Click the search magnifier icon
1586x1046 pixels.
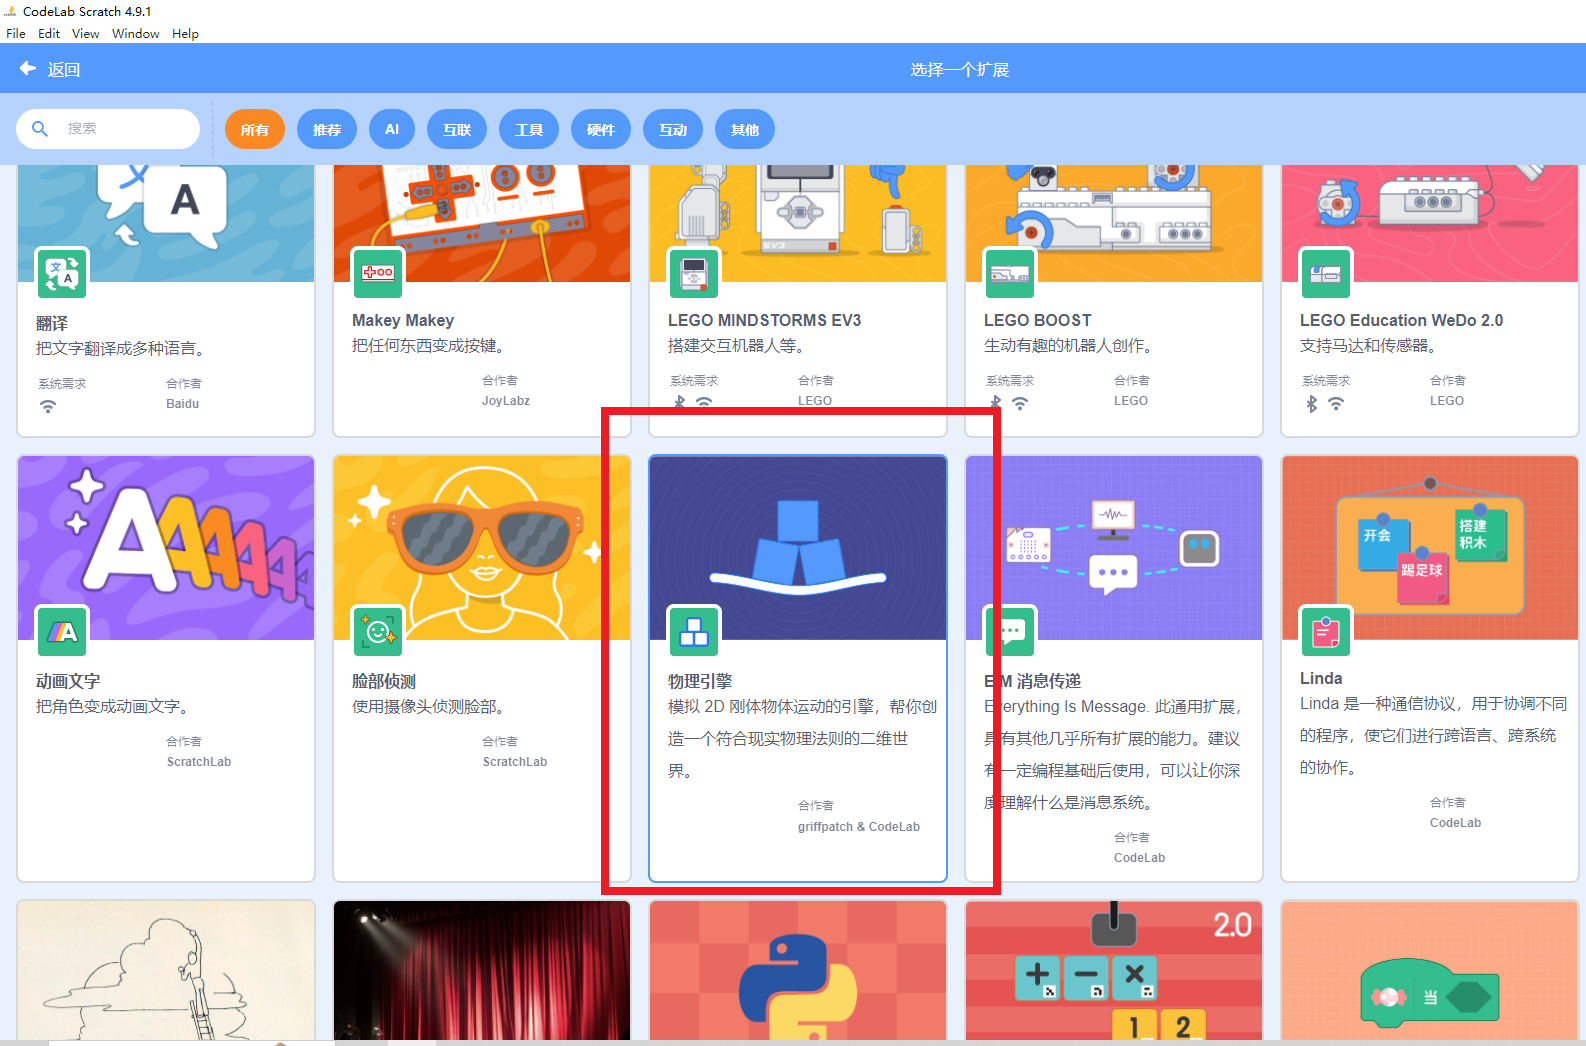coord(40,129)
